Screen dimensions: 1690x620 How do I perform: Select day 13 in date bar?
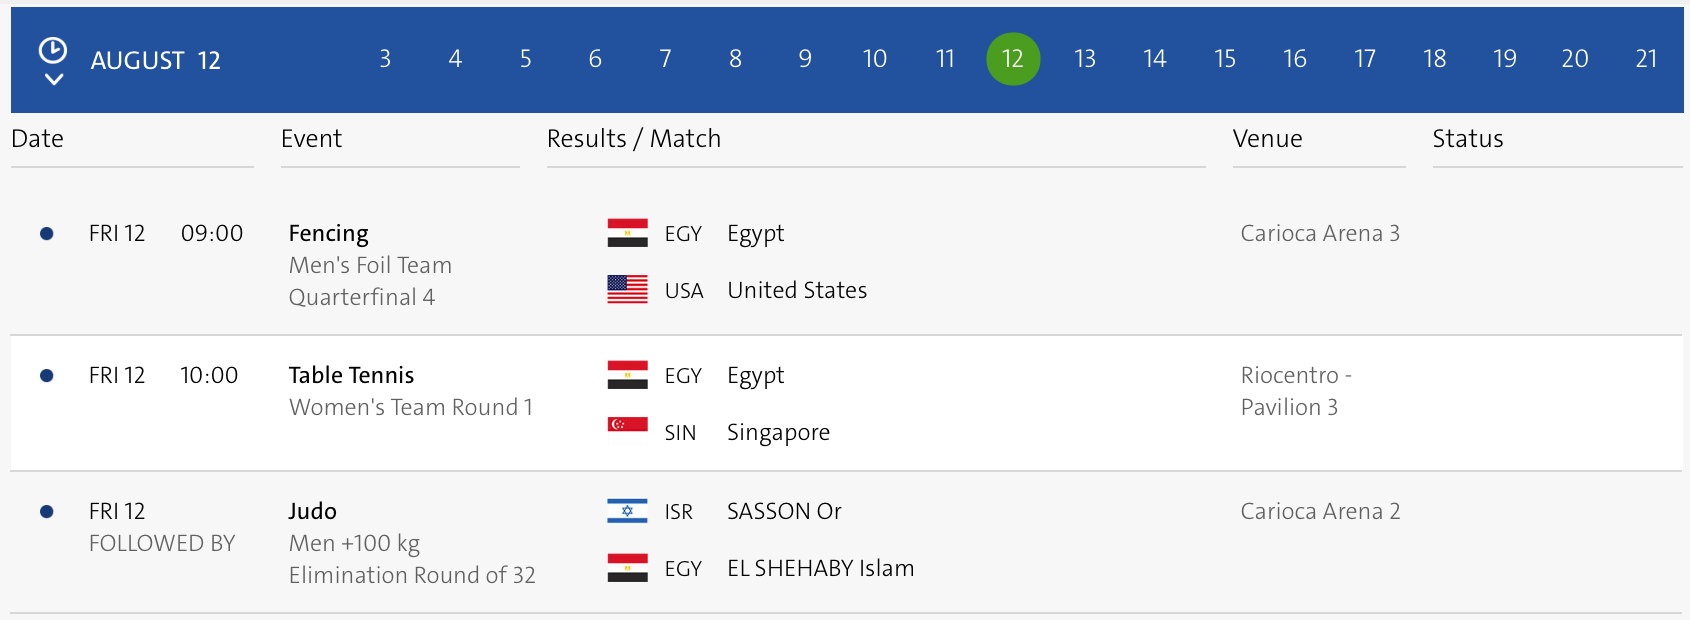1084,59
